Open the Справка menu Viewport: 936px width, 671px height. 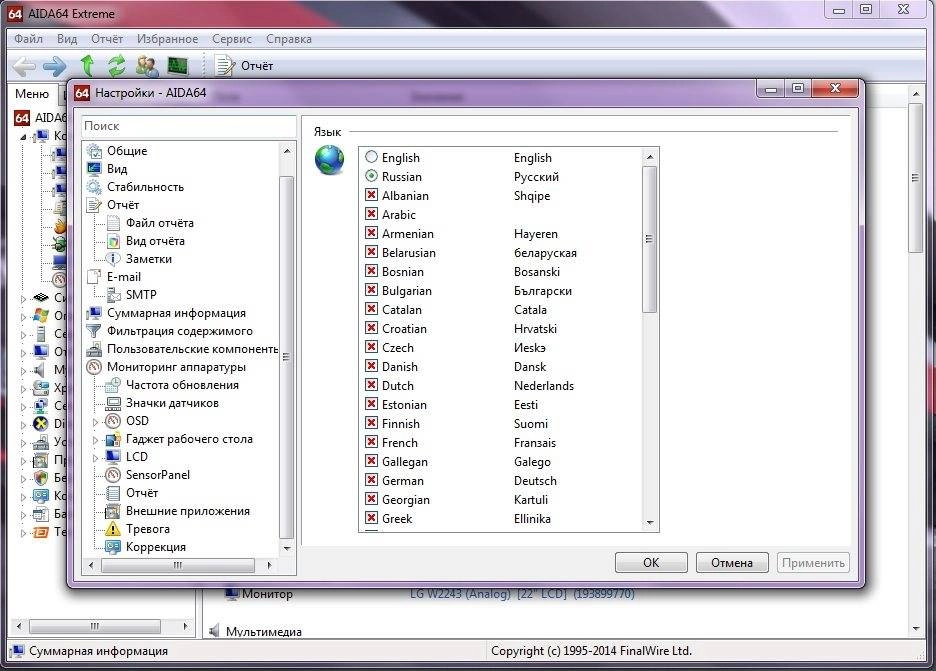(x=288, y=39)
